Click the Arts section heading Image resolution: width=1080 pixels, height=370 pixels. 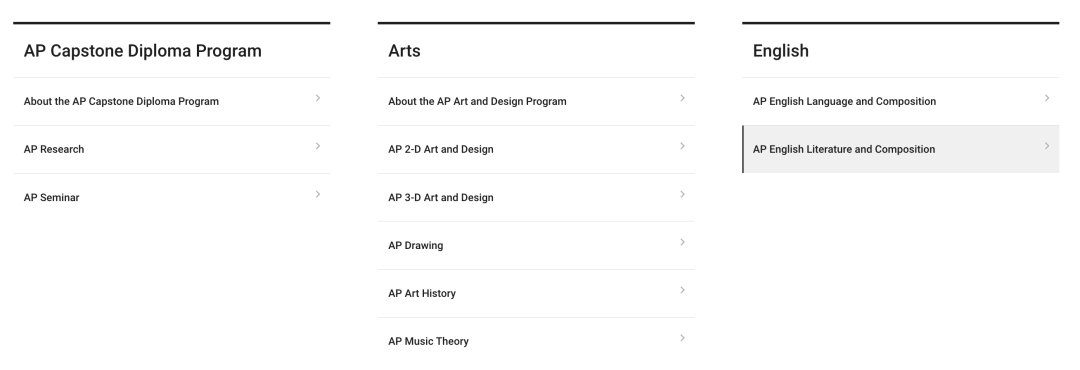[x=404, y=51]
